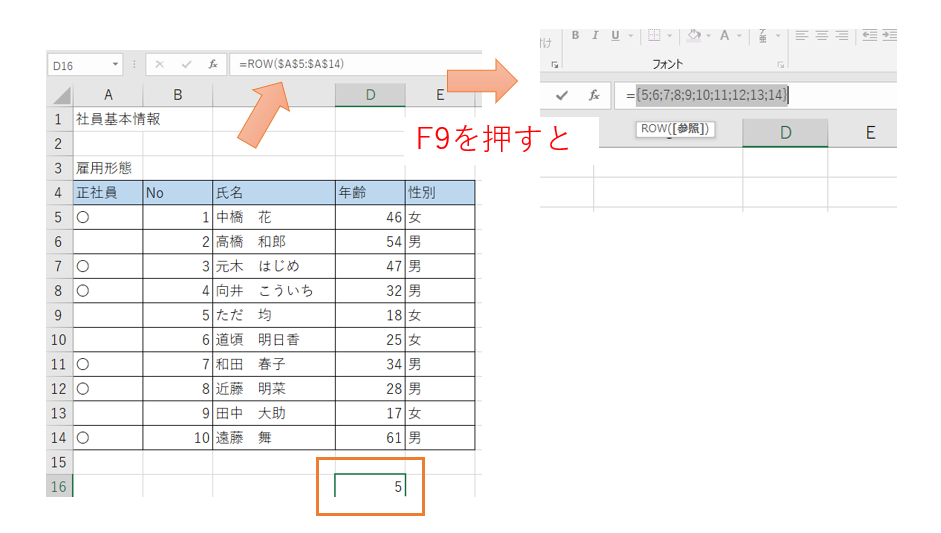
Task: Click age cell showing 54
Action: tap(370, 242)
